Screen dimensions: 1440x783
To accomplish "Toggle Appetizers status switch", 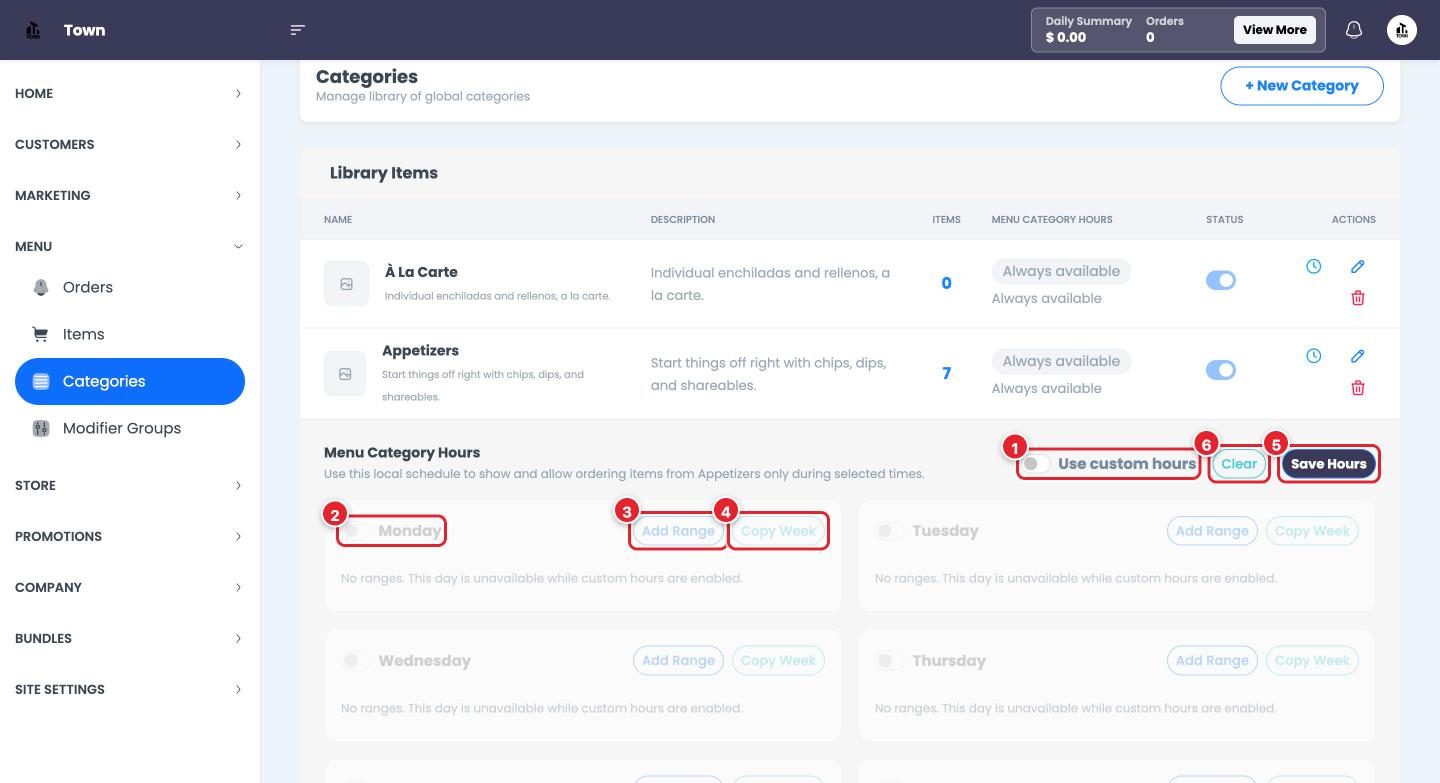I will (x=1221, y=370).
